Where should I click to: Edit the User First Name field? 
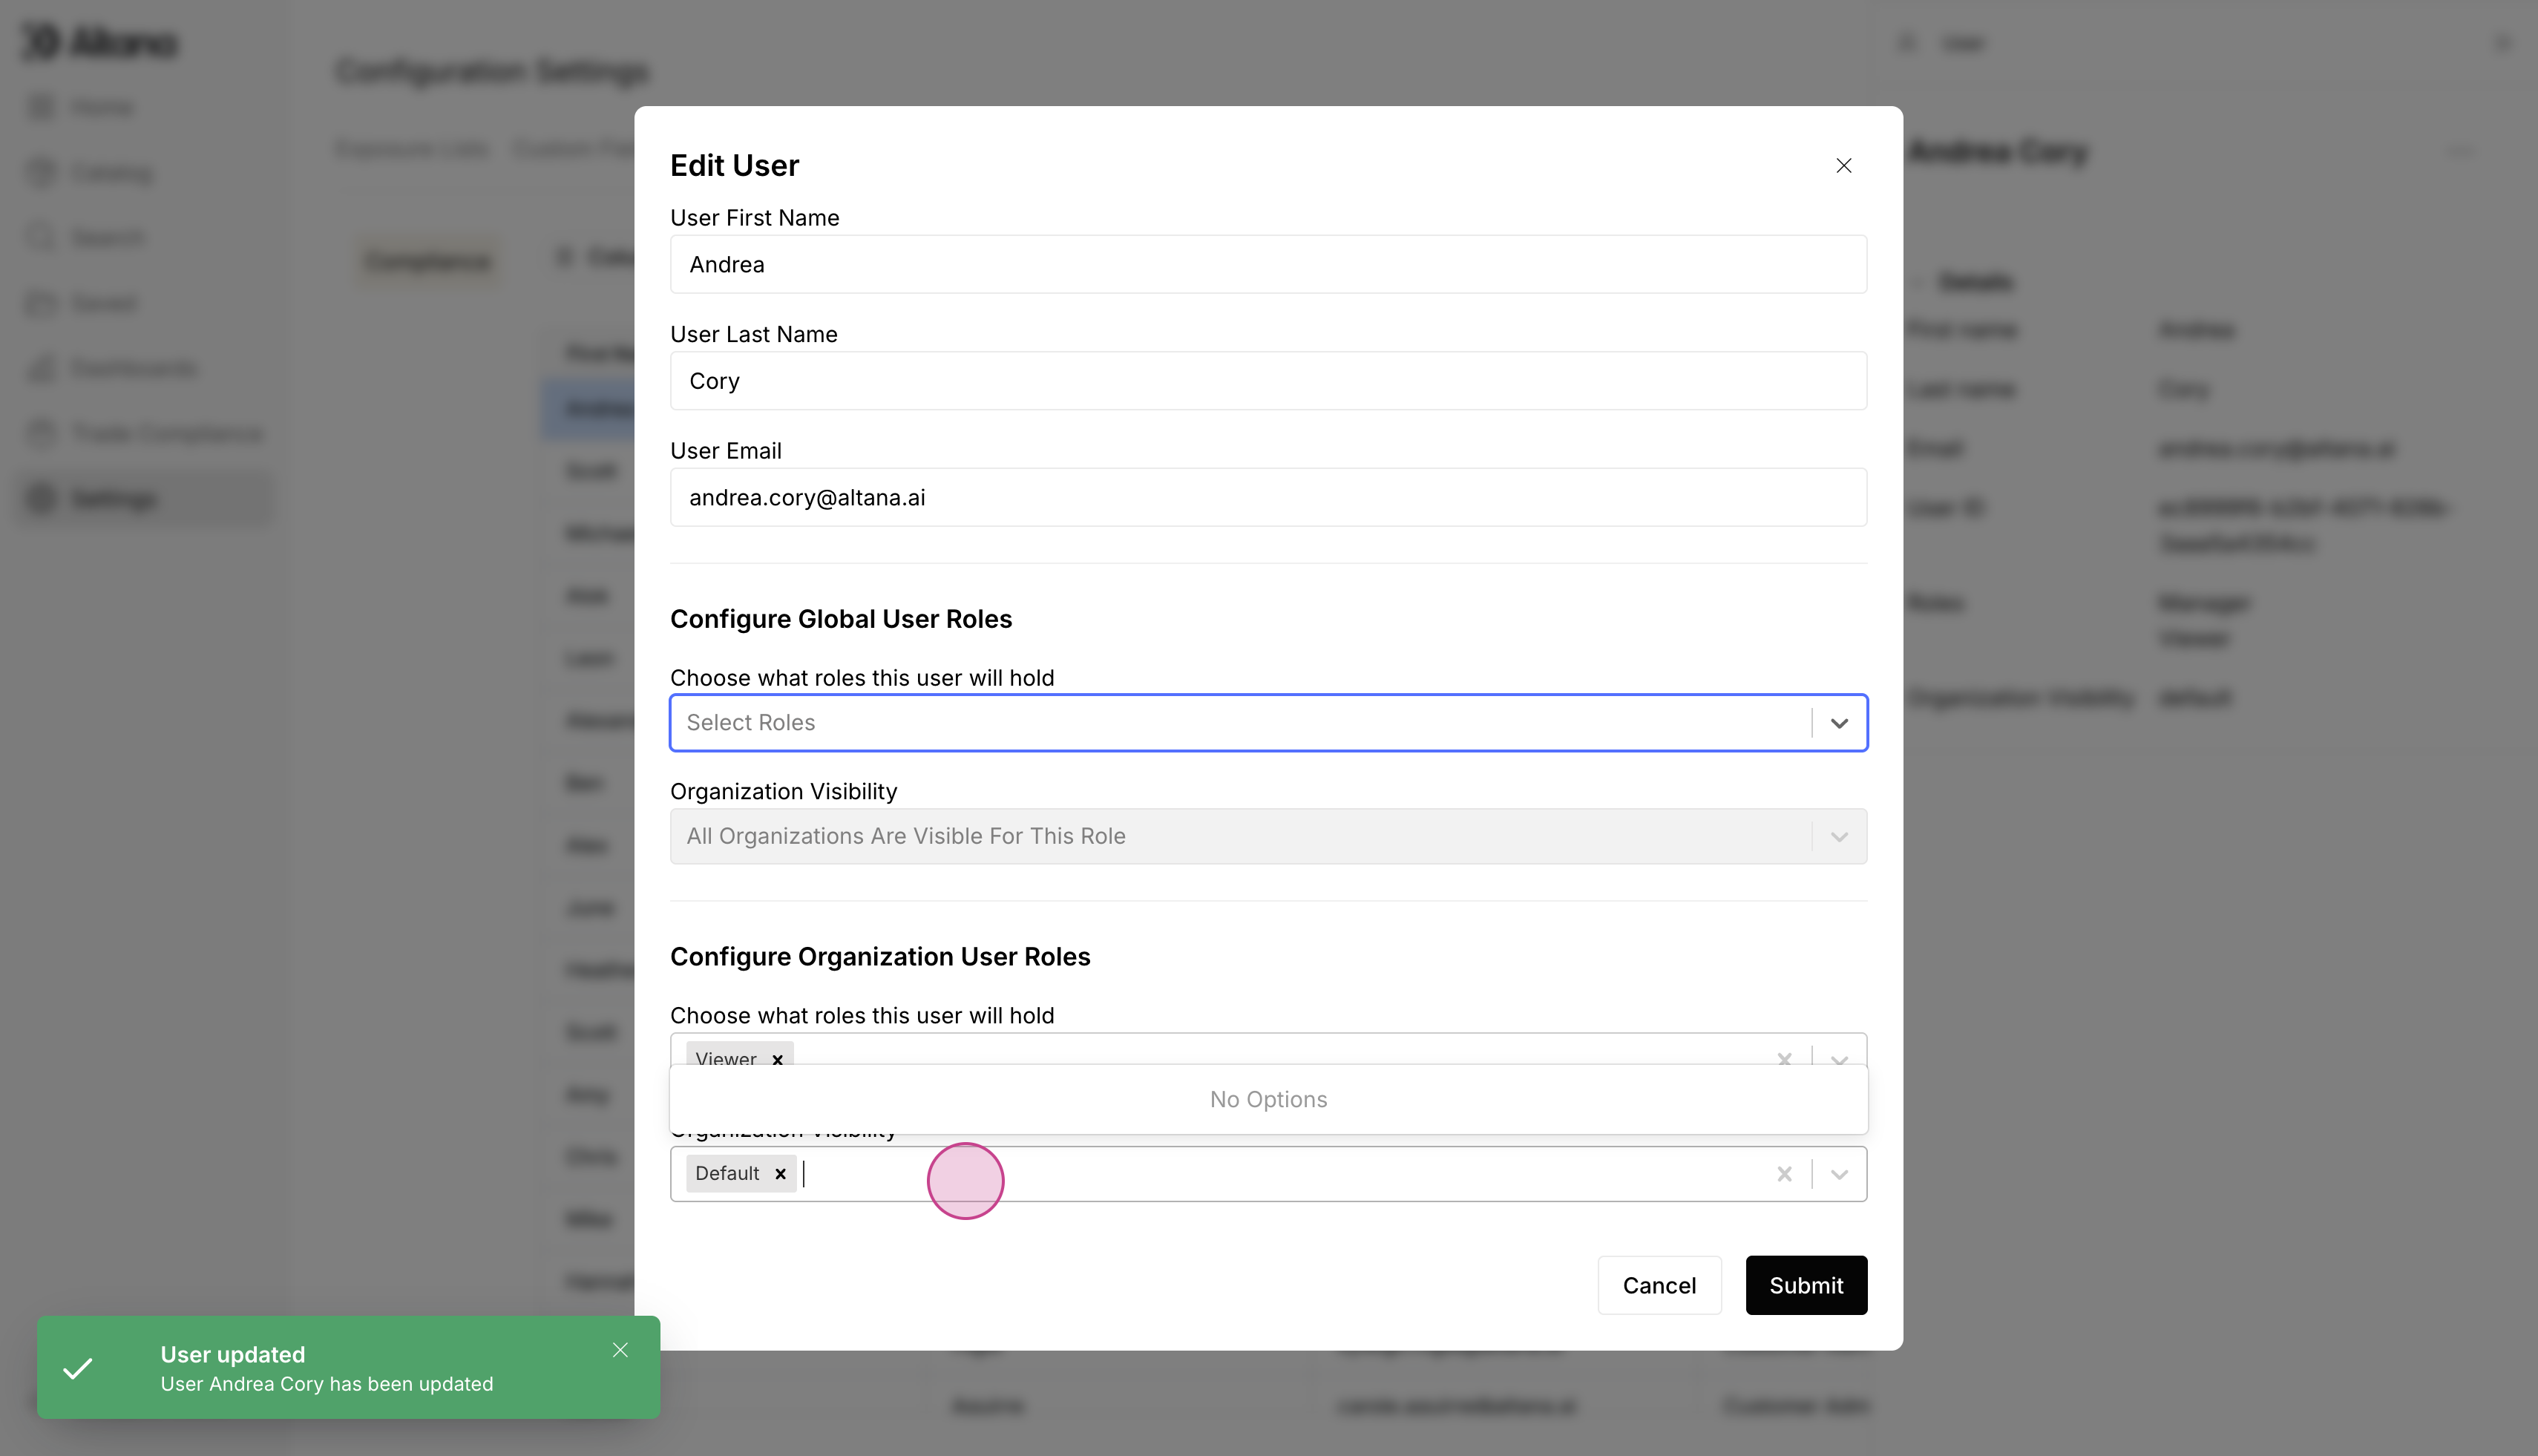1267,264
